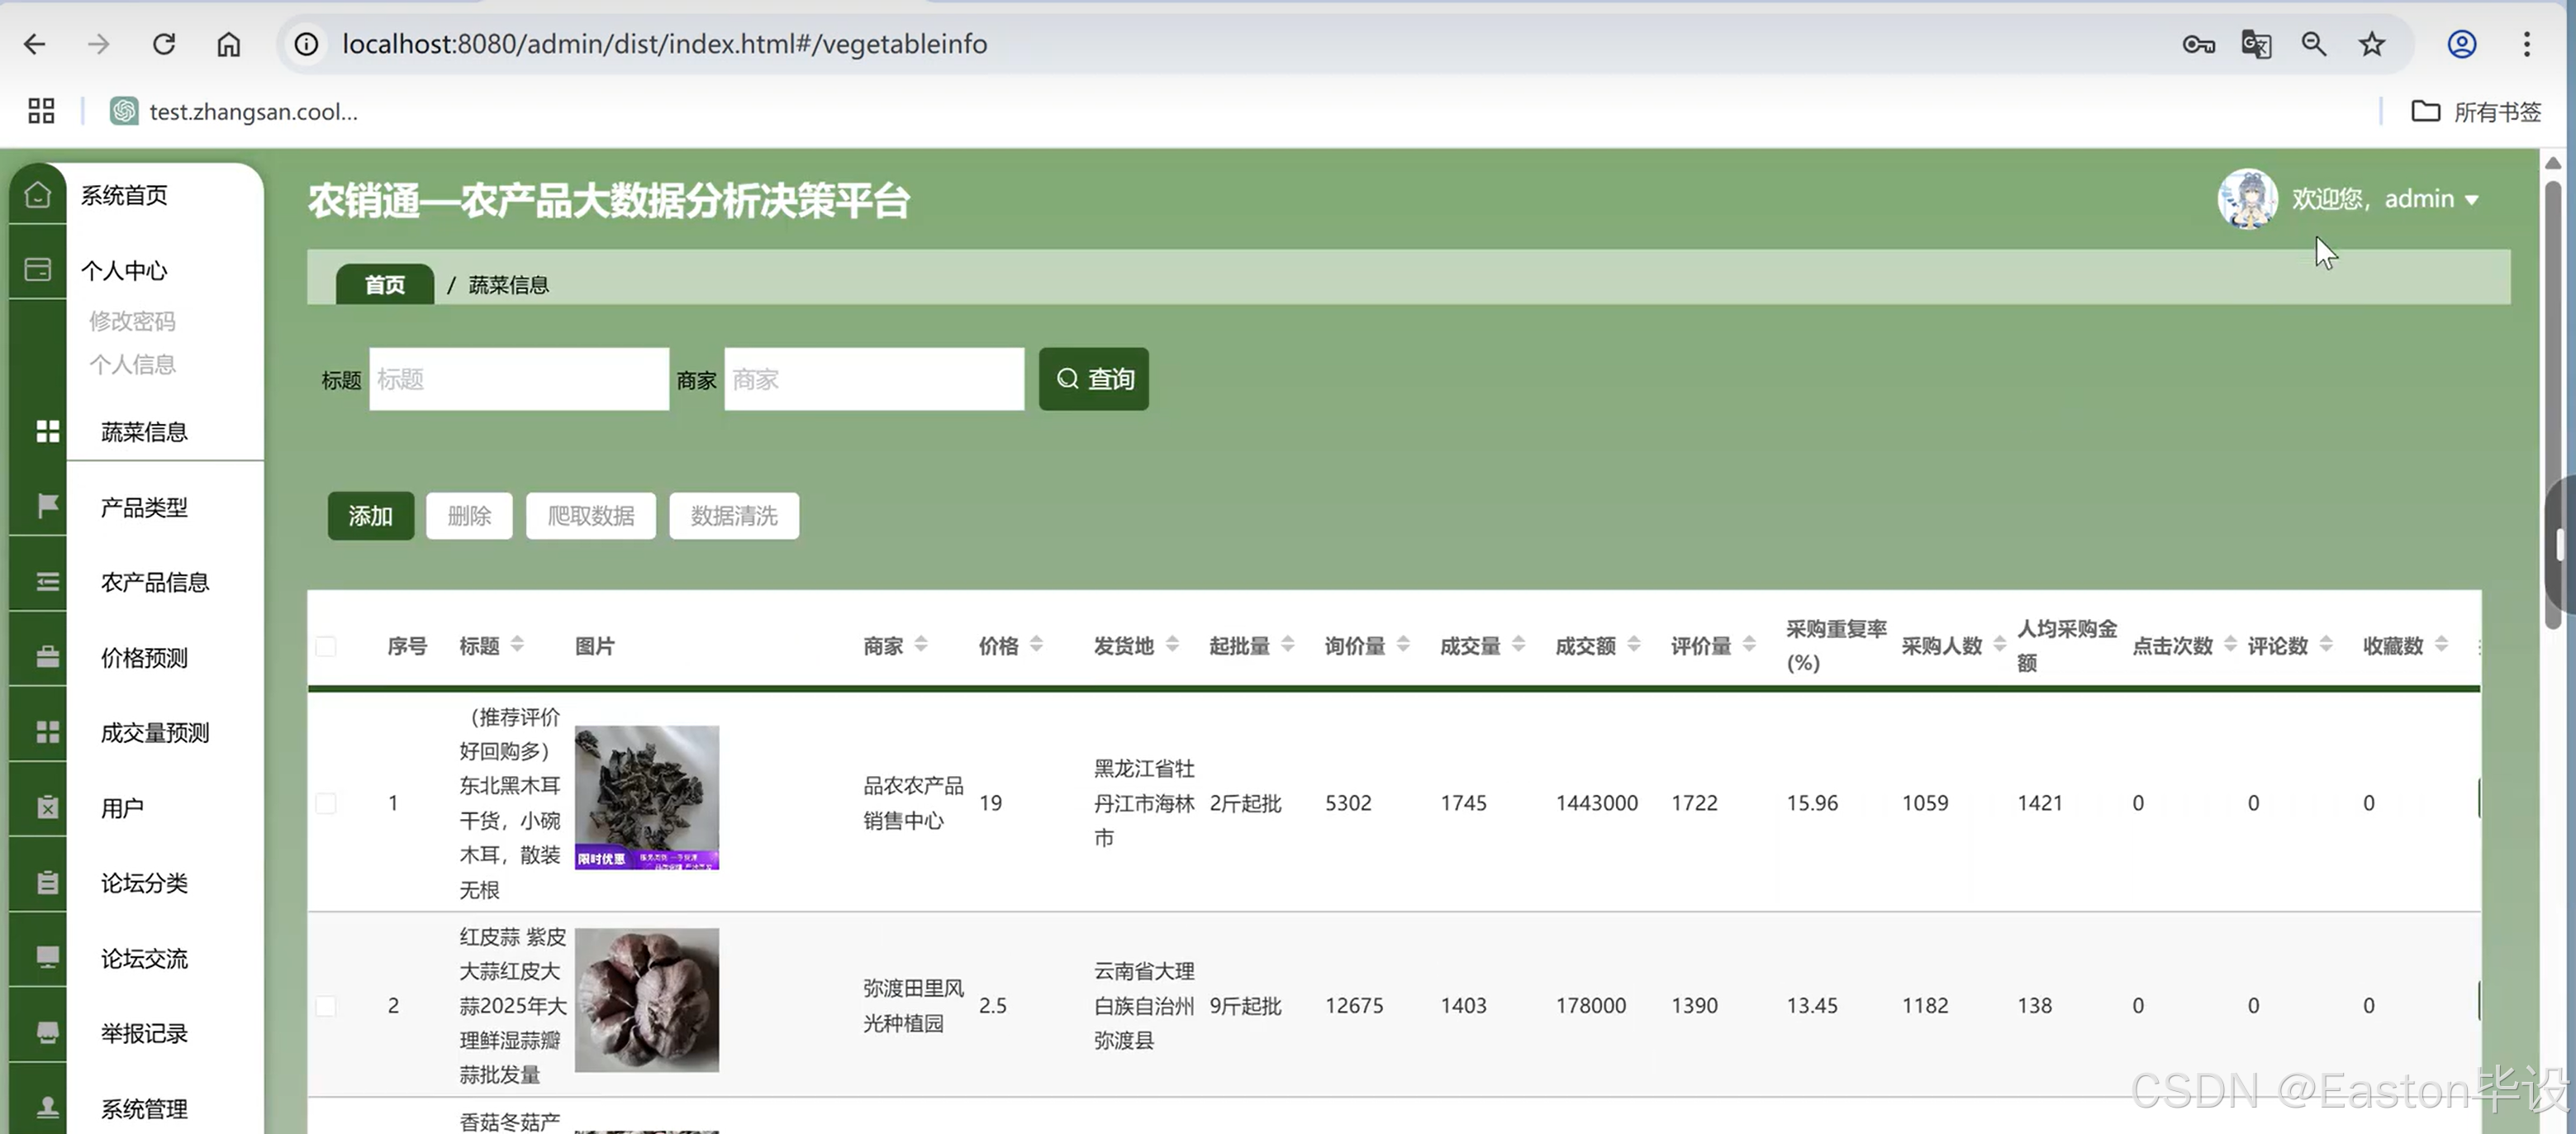Sort by 成交额 using its sort arrows

1634,645
